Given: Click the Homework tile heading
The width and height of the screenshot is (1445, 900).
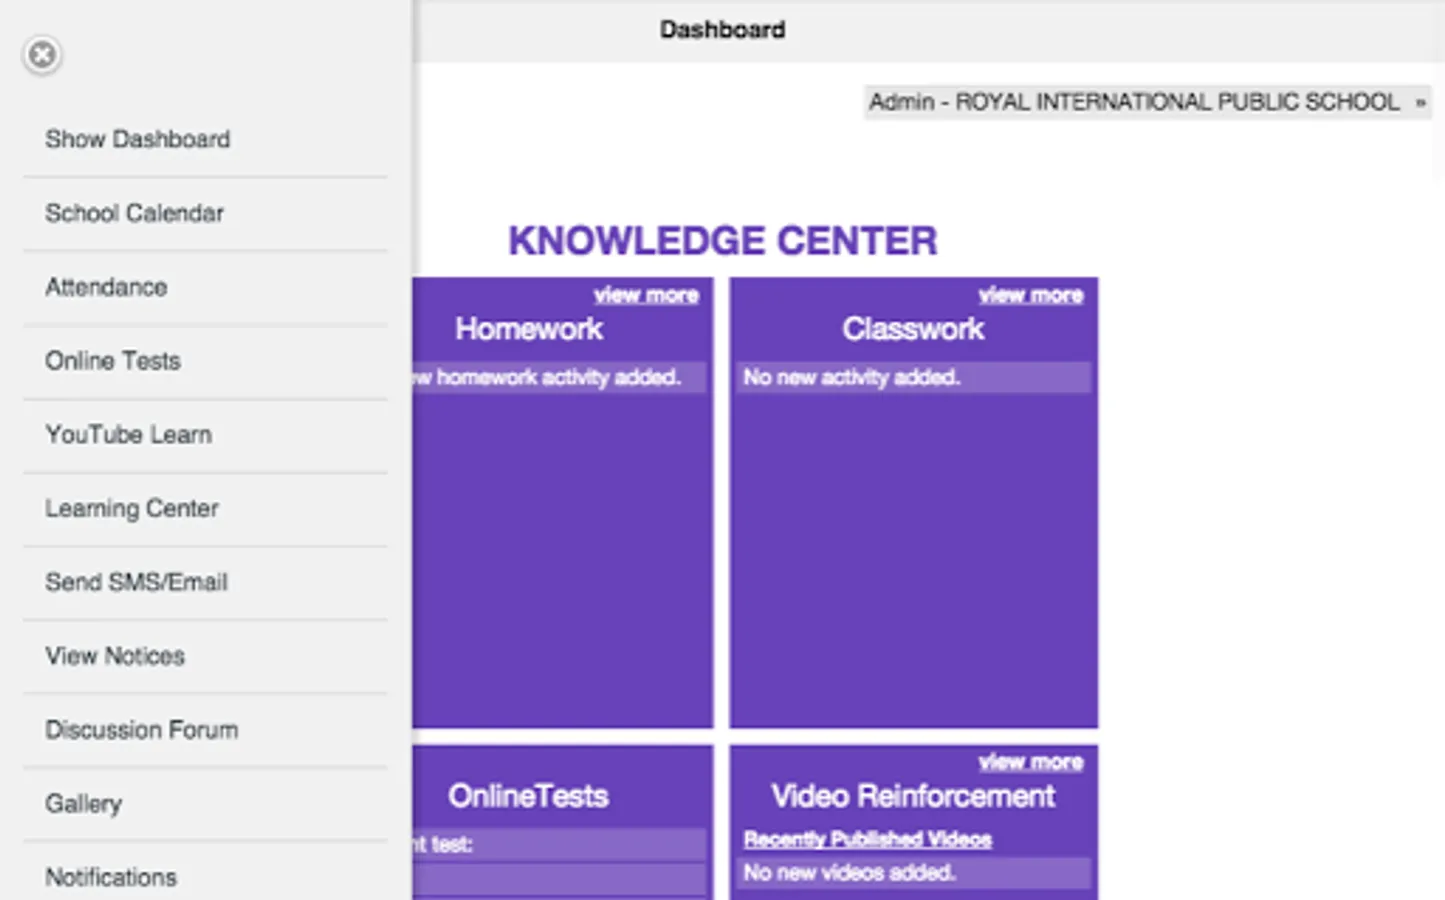Looking at the screenshot, I should click(528, 329).
